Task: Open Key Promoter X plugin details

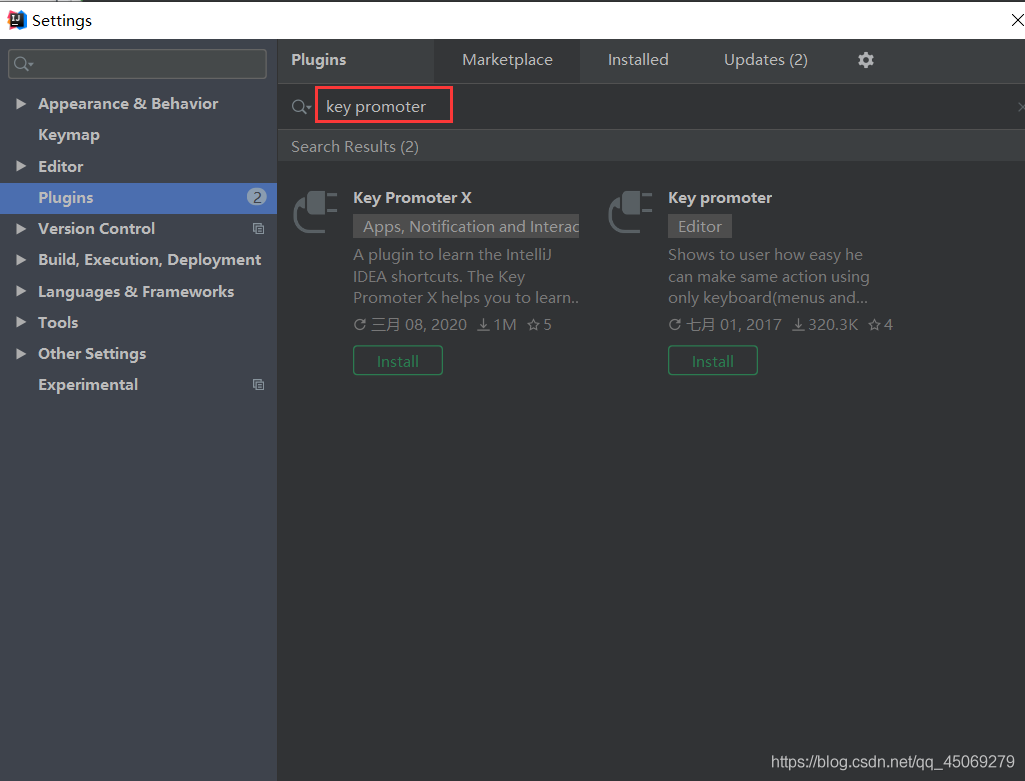Action: [412, 198]
